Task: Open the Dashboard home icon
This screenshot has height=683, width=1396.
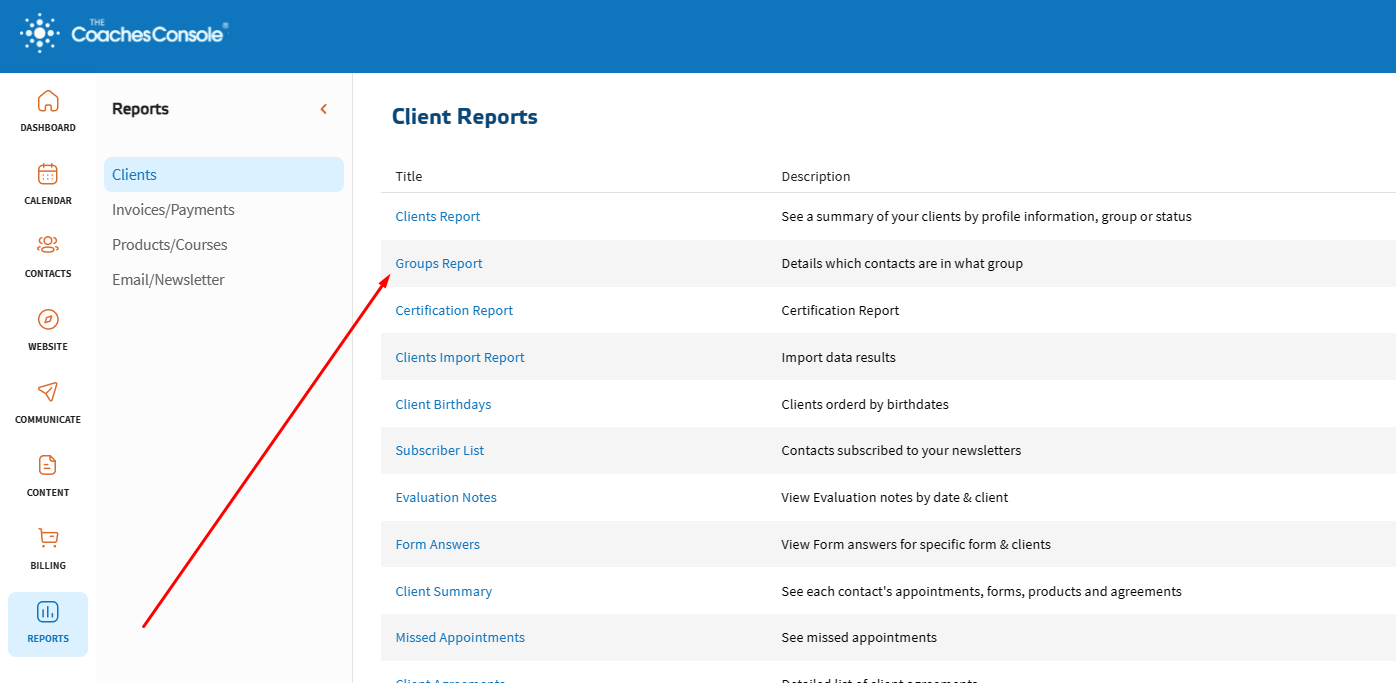Action: coord(48,102)
